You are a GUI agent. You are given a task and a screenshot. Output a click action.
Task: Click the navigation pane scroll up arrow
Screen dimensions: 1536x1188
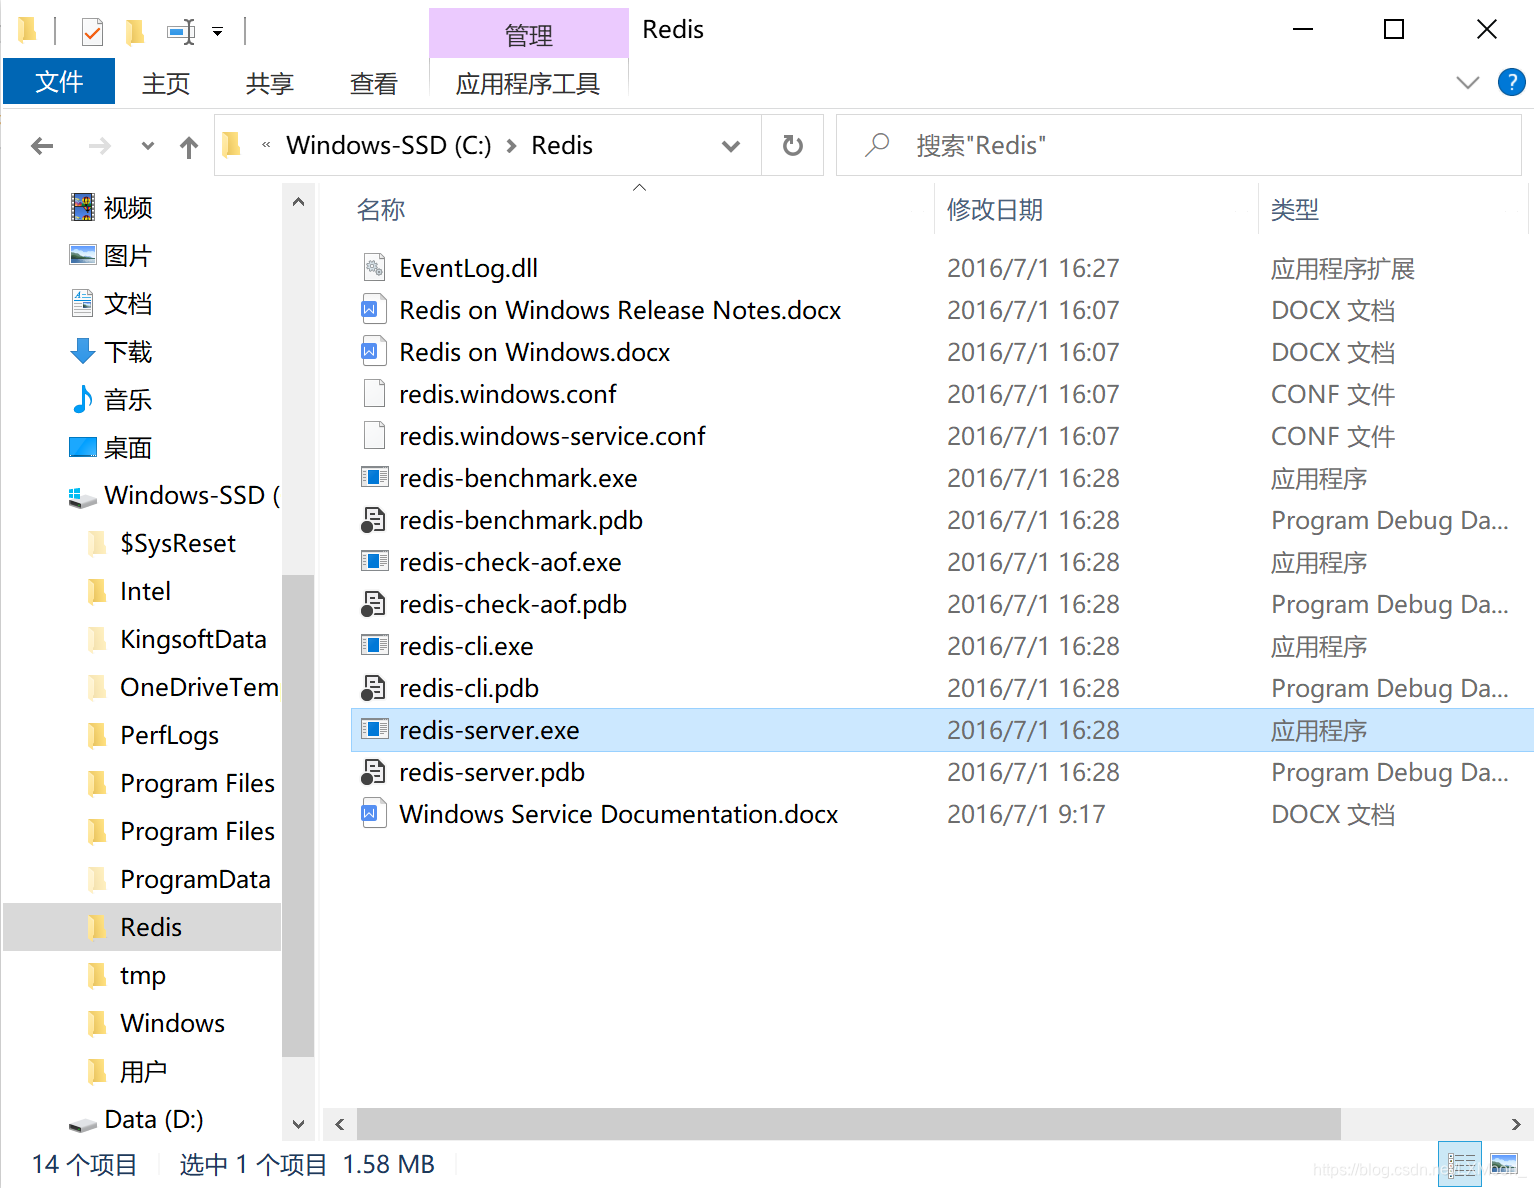298,202
